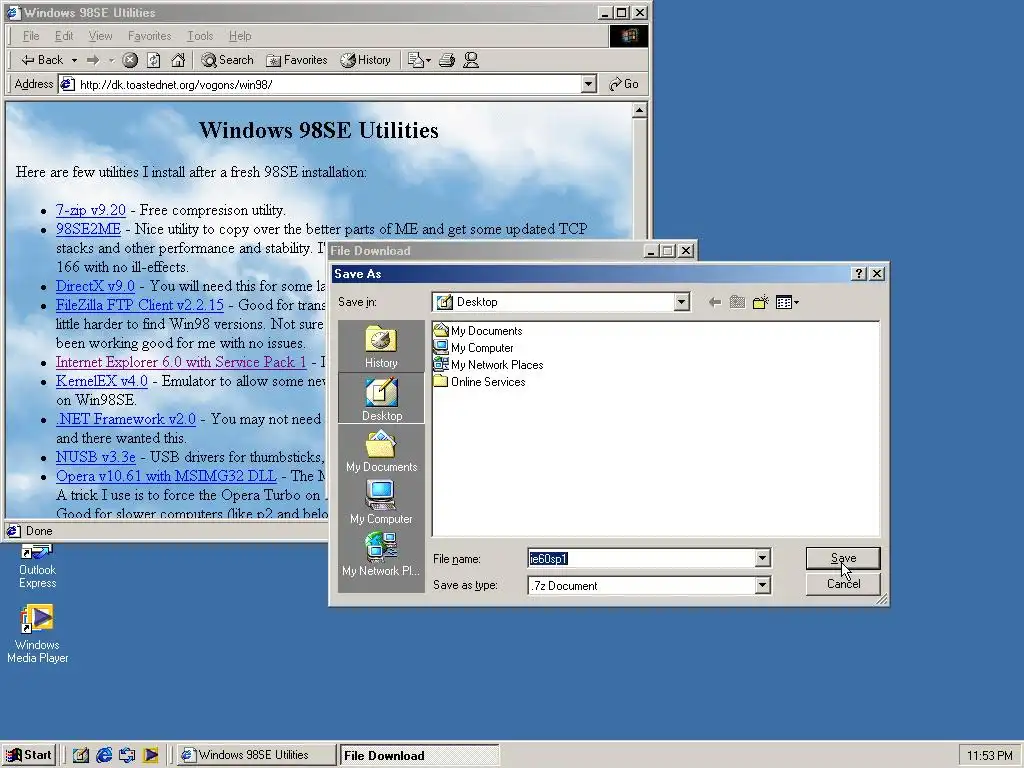Select the Online Services folder
Screen dimensions: 1024x768
click(480, 381)
